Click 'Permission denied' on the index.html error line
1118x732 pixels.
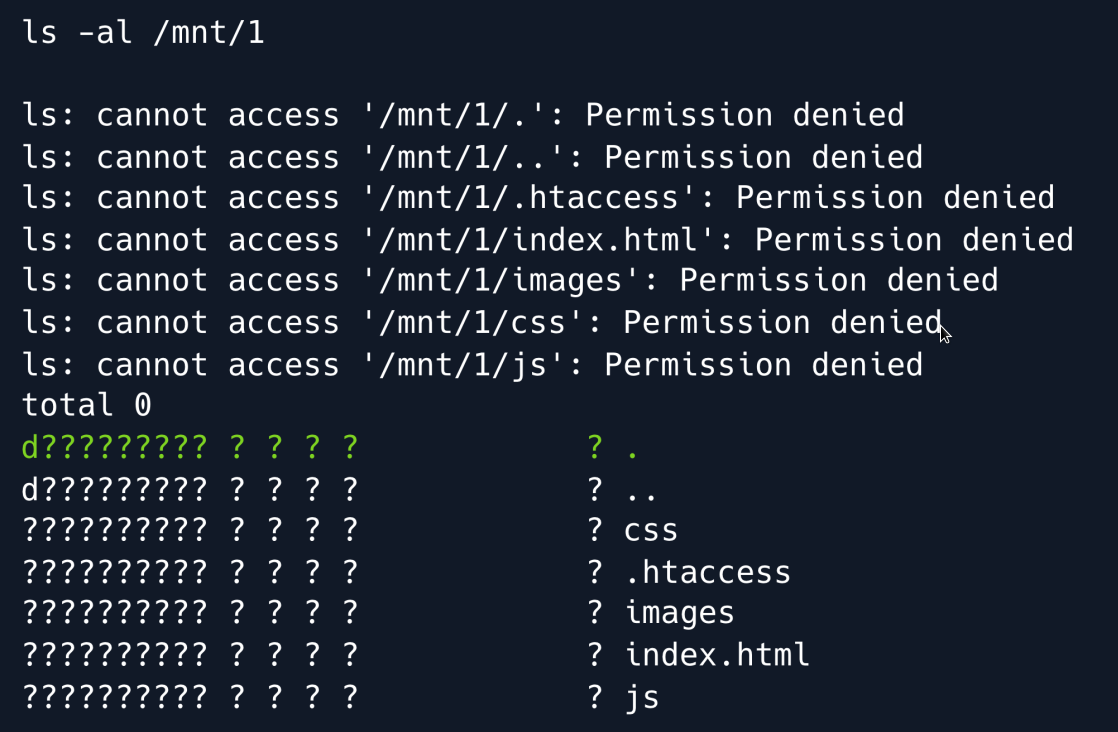pos(914,240)
